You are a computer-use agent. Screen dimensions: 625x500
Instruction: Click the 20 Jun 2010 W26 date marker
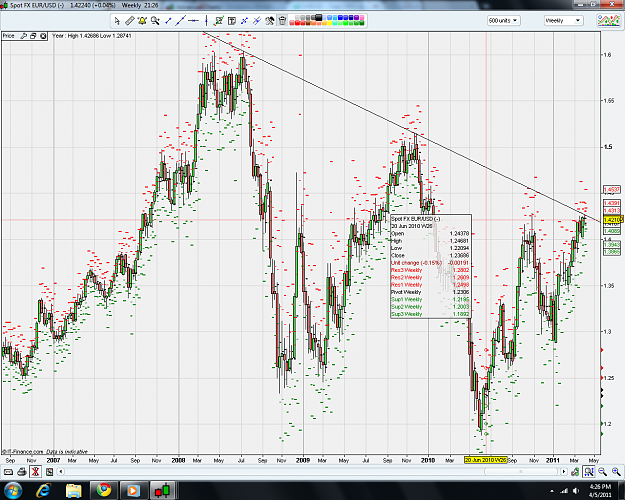(x=485, y=460)
